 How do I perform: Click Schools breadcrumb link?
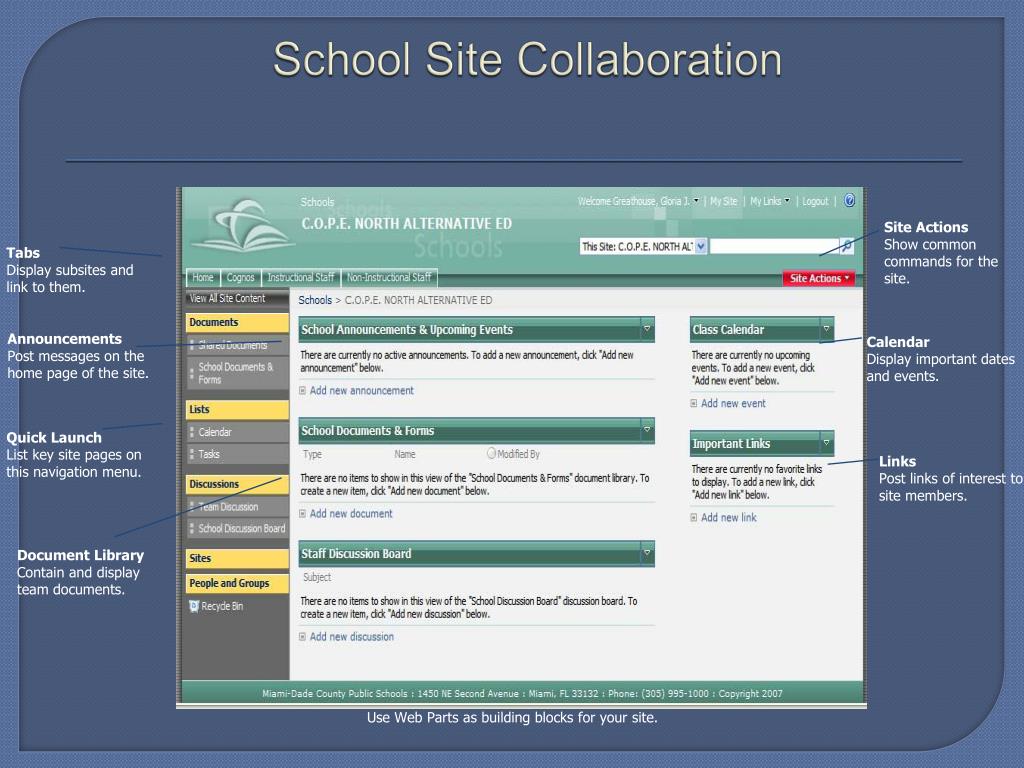coord(315,300)
